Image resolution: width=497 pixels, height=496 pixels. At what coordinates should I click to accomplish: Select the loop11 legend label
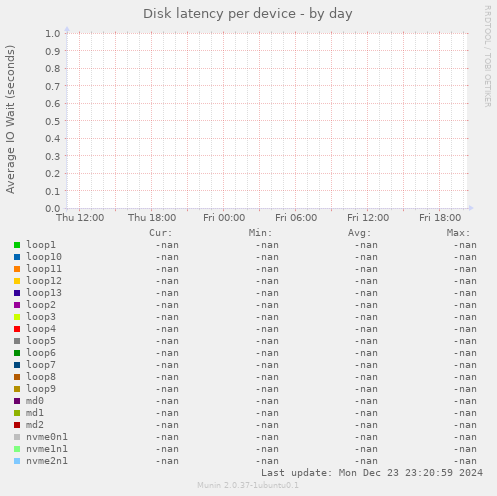(44, 269)
